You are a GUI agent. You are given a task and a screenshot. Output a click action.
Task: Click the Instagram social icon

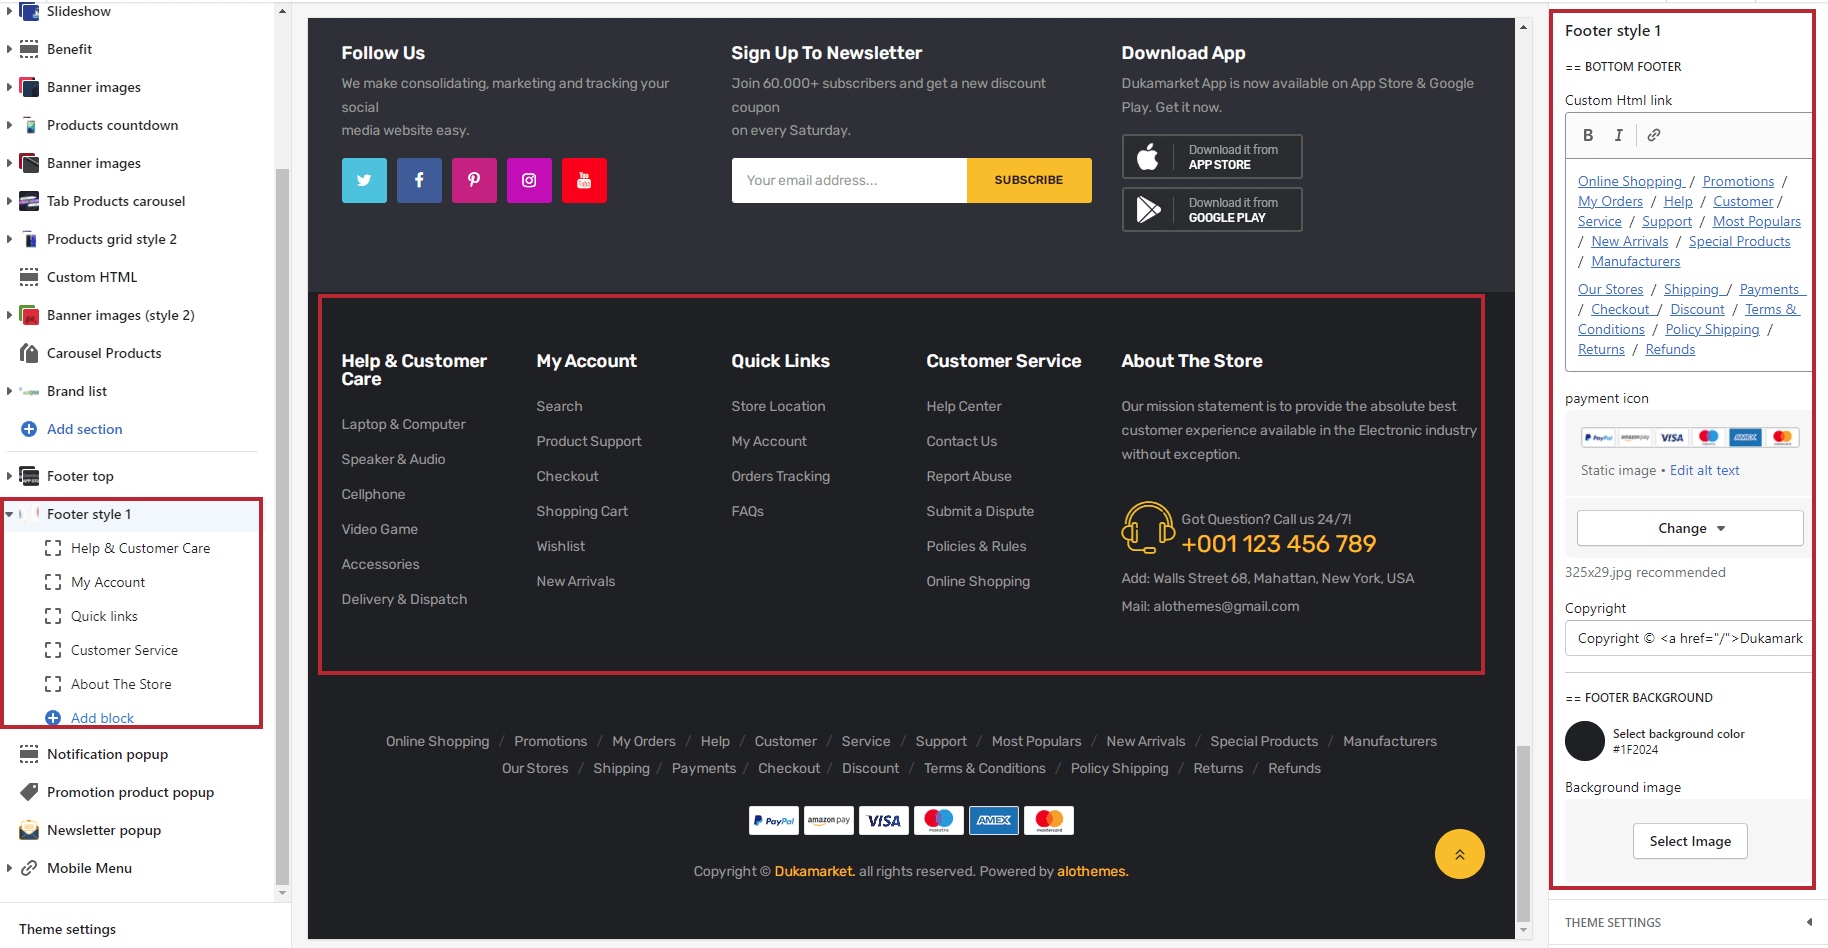529,180
